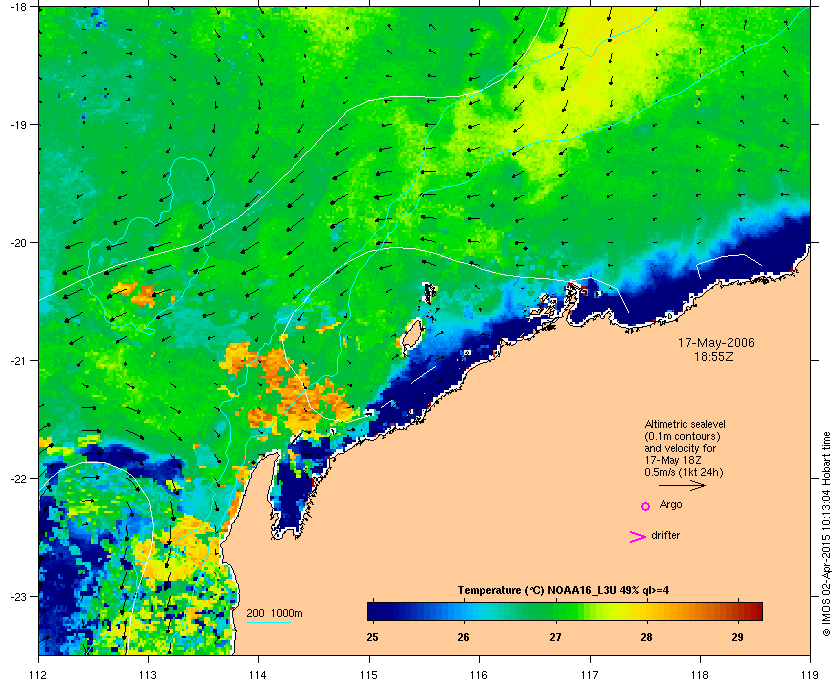This screenshot has width=840, height=680.
Task: Click the 29 label on temperature scale
Action: click(738, 637)
